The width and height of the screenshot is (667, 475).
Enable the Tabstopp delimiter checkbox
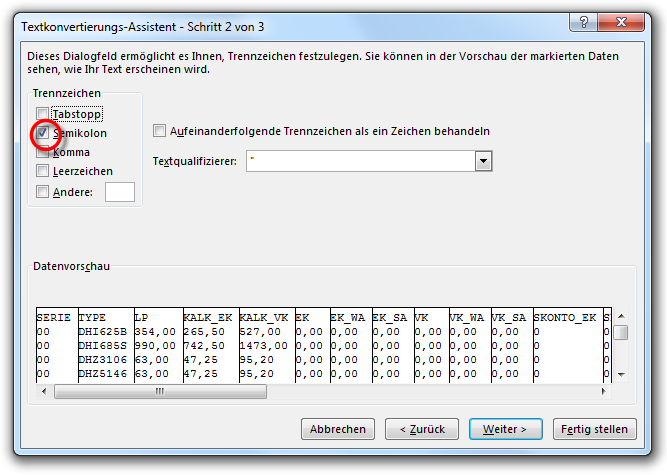(42, 114)
